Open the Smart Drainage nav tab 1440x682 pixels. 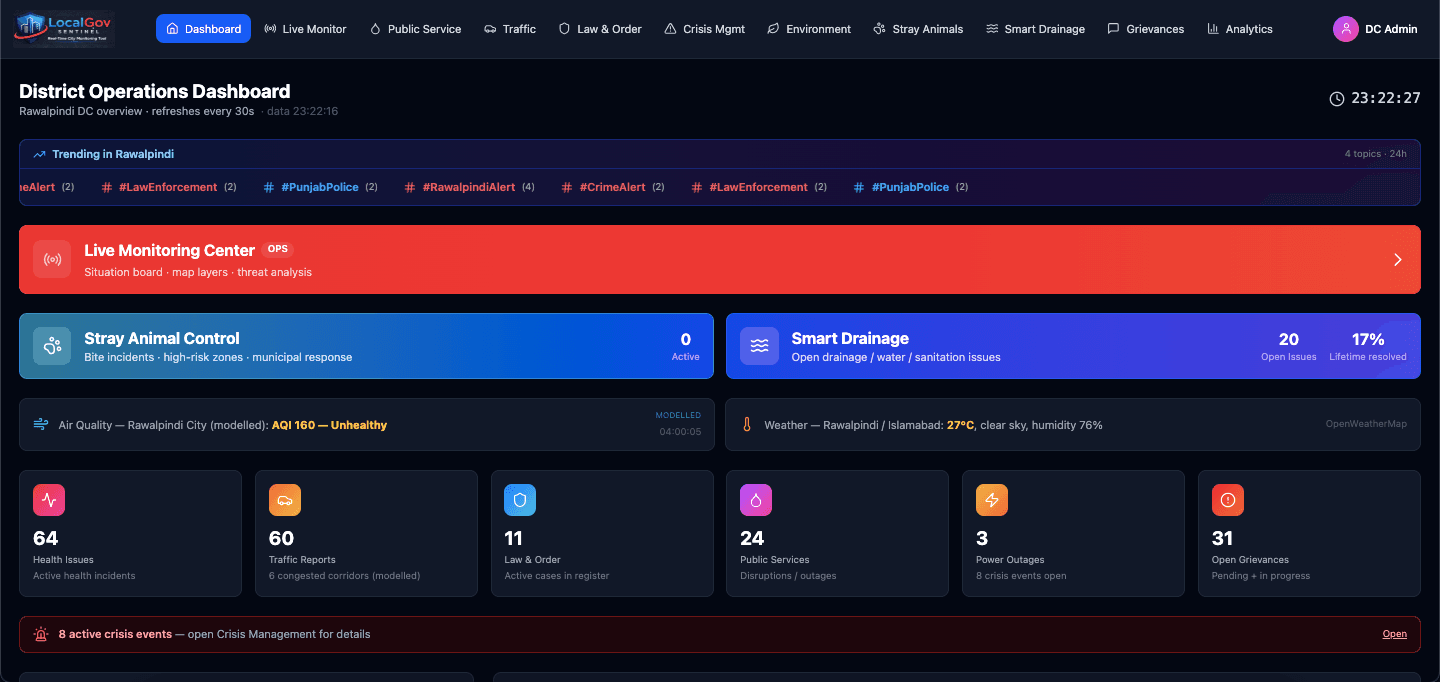pyautogui.click(x=1035, y=29)
